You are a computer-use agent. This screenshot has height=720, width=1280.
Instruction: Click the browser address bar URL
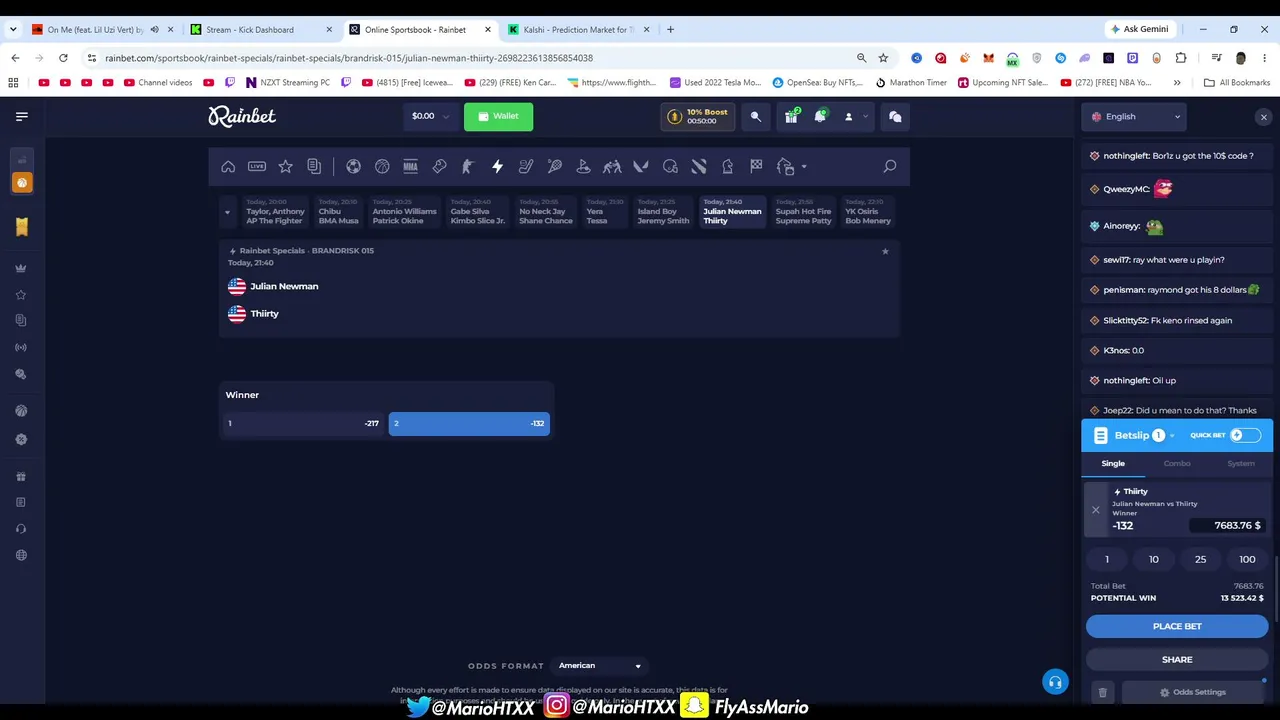pyautogui.click(x=349, y=58)
